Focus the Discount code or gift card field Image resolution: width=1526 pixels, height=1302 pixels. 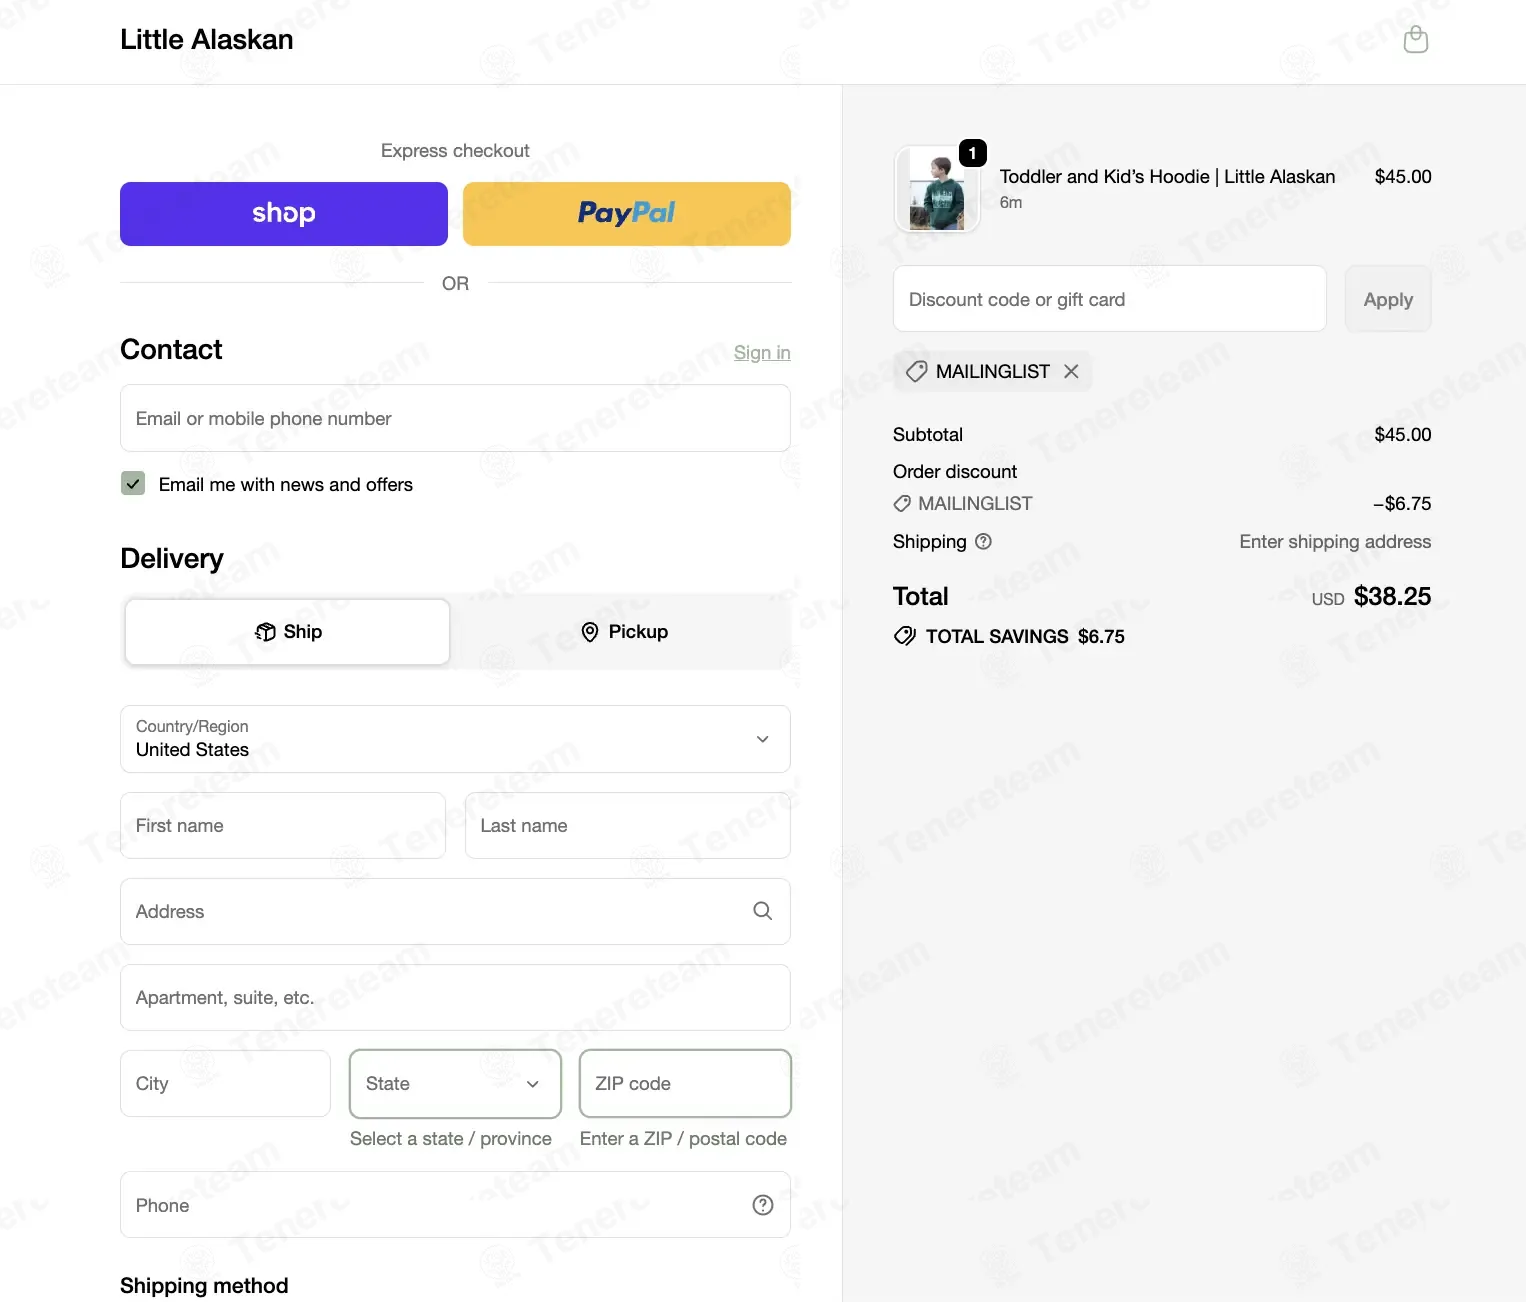point(1110,299)
